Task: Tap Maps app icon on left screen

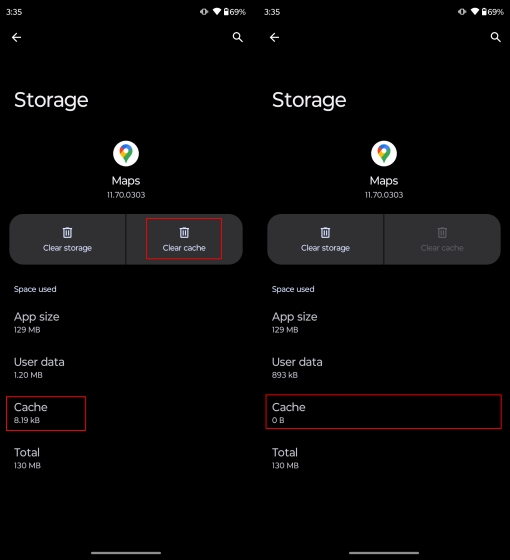Action: click(x=126, y=154)
